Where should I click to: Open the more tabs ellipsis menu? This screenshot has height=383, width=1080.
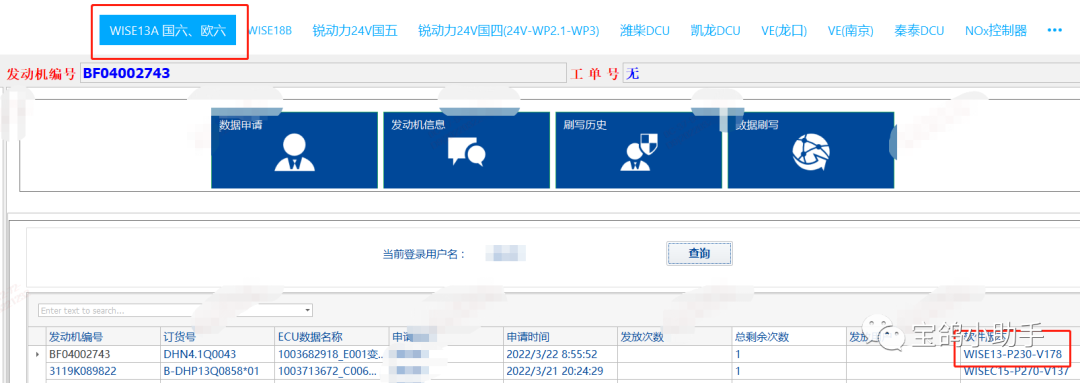point(1054,30)
